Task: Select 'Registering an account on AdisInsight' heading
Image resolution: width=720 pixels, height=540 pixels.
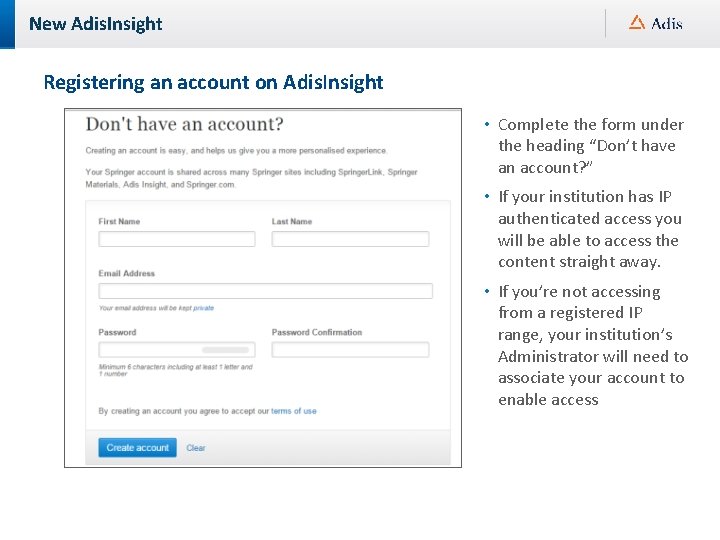Action: click(213, 82)
